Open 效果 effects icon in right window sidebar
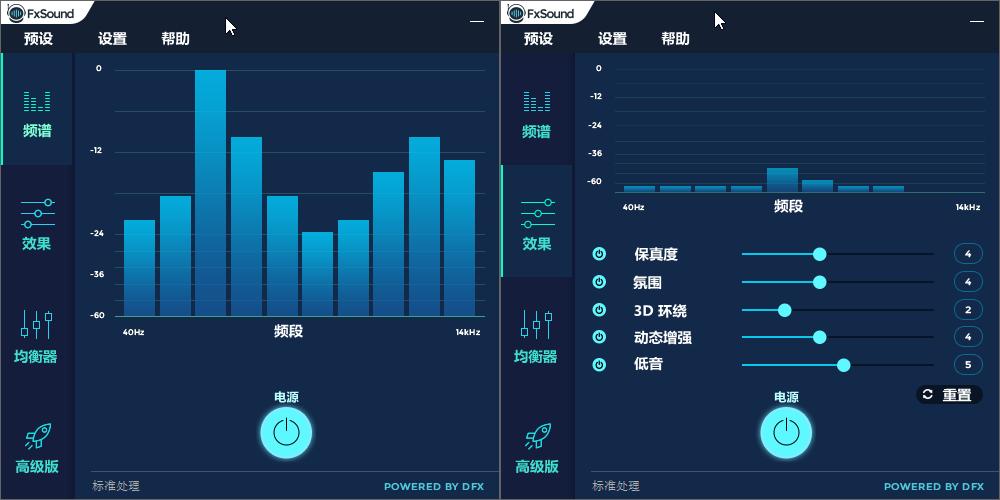 pyautogui.click(x=537, y=214)
